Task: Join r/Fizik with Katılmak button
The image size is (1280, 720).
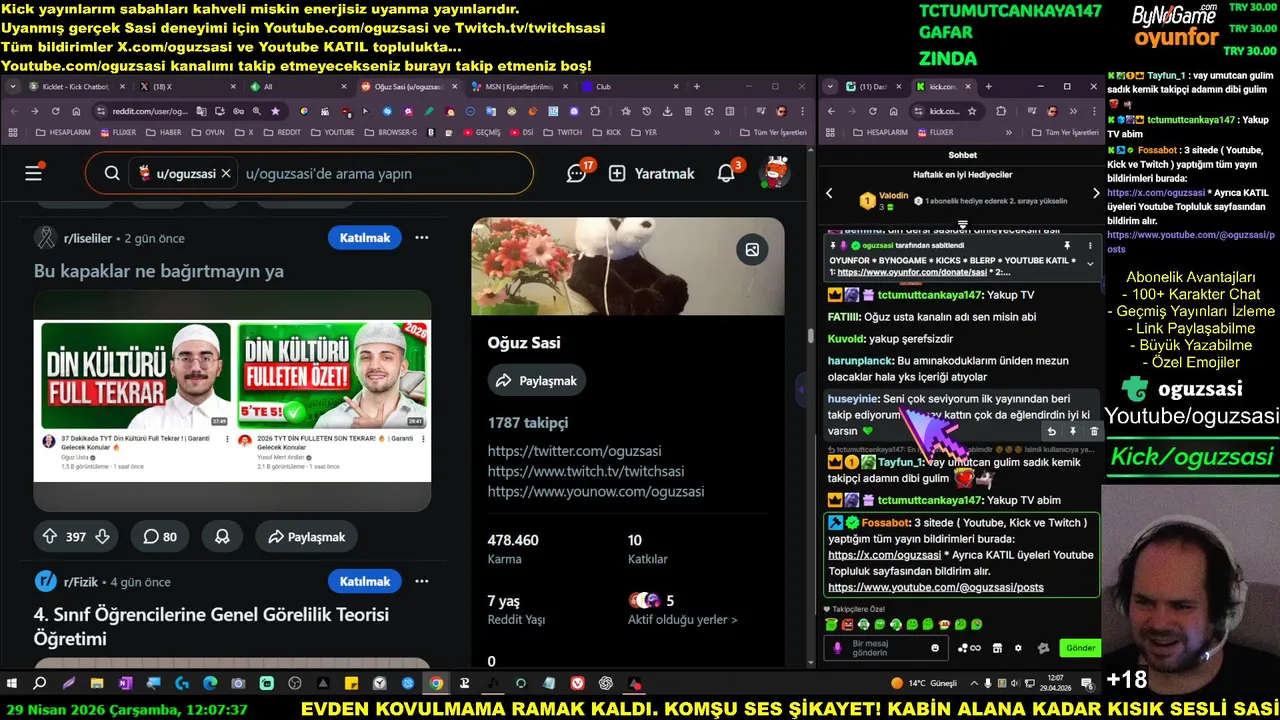Action: [365, 581]
